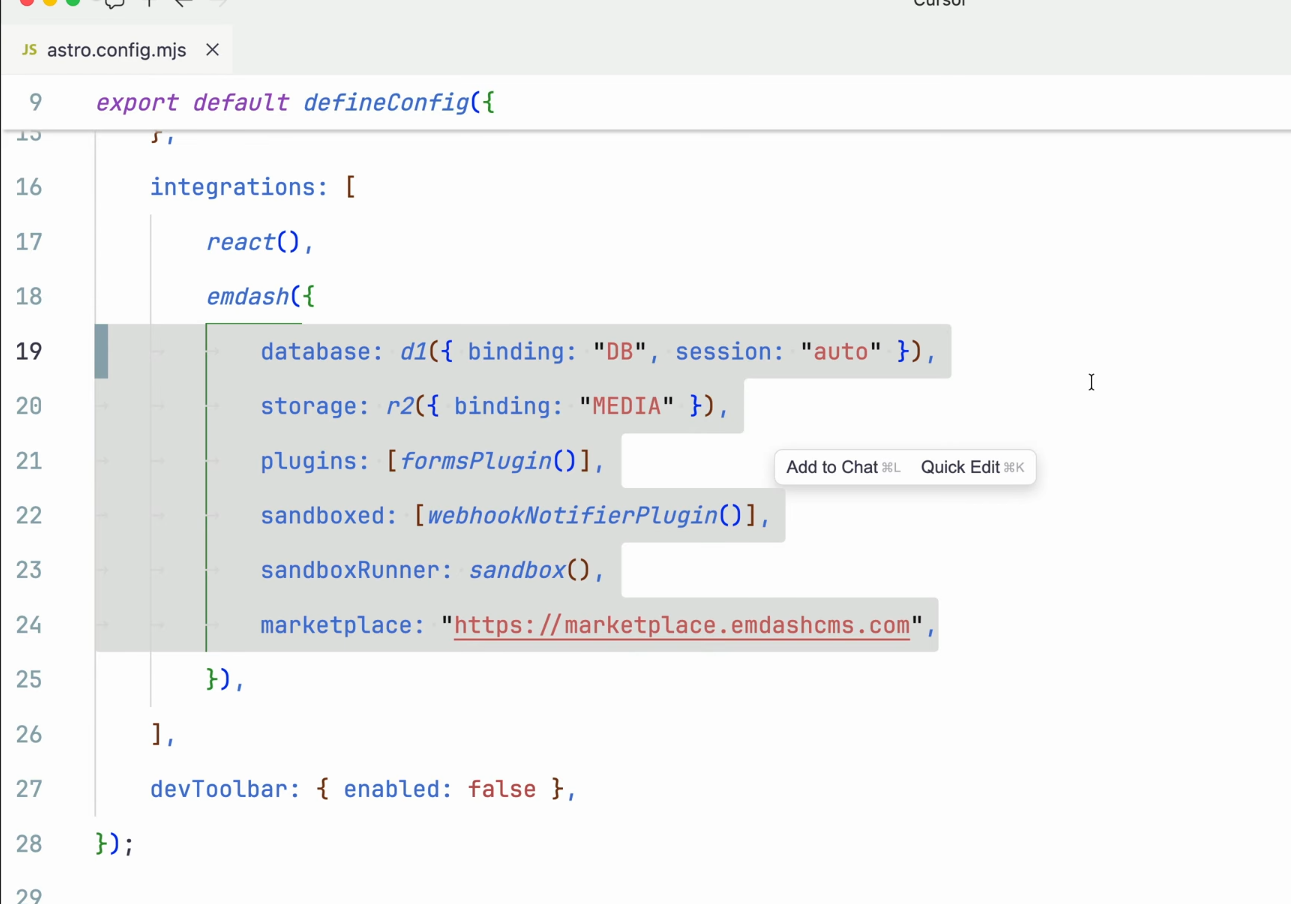This screenshot has width=1291, height=904.
Task: Click the Quick Edit button
Action: point(961,467)
